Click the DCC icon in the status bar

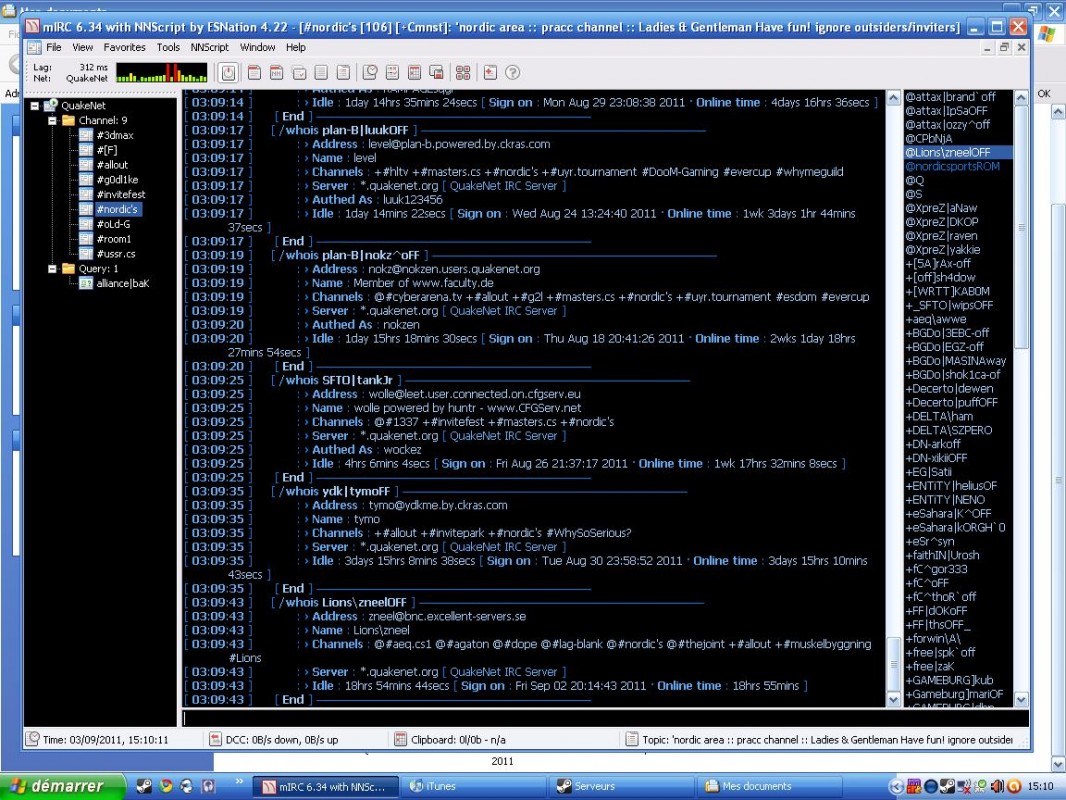point(217,740)
